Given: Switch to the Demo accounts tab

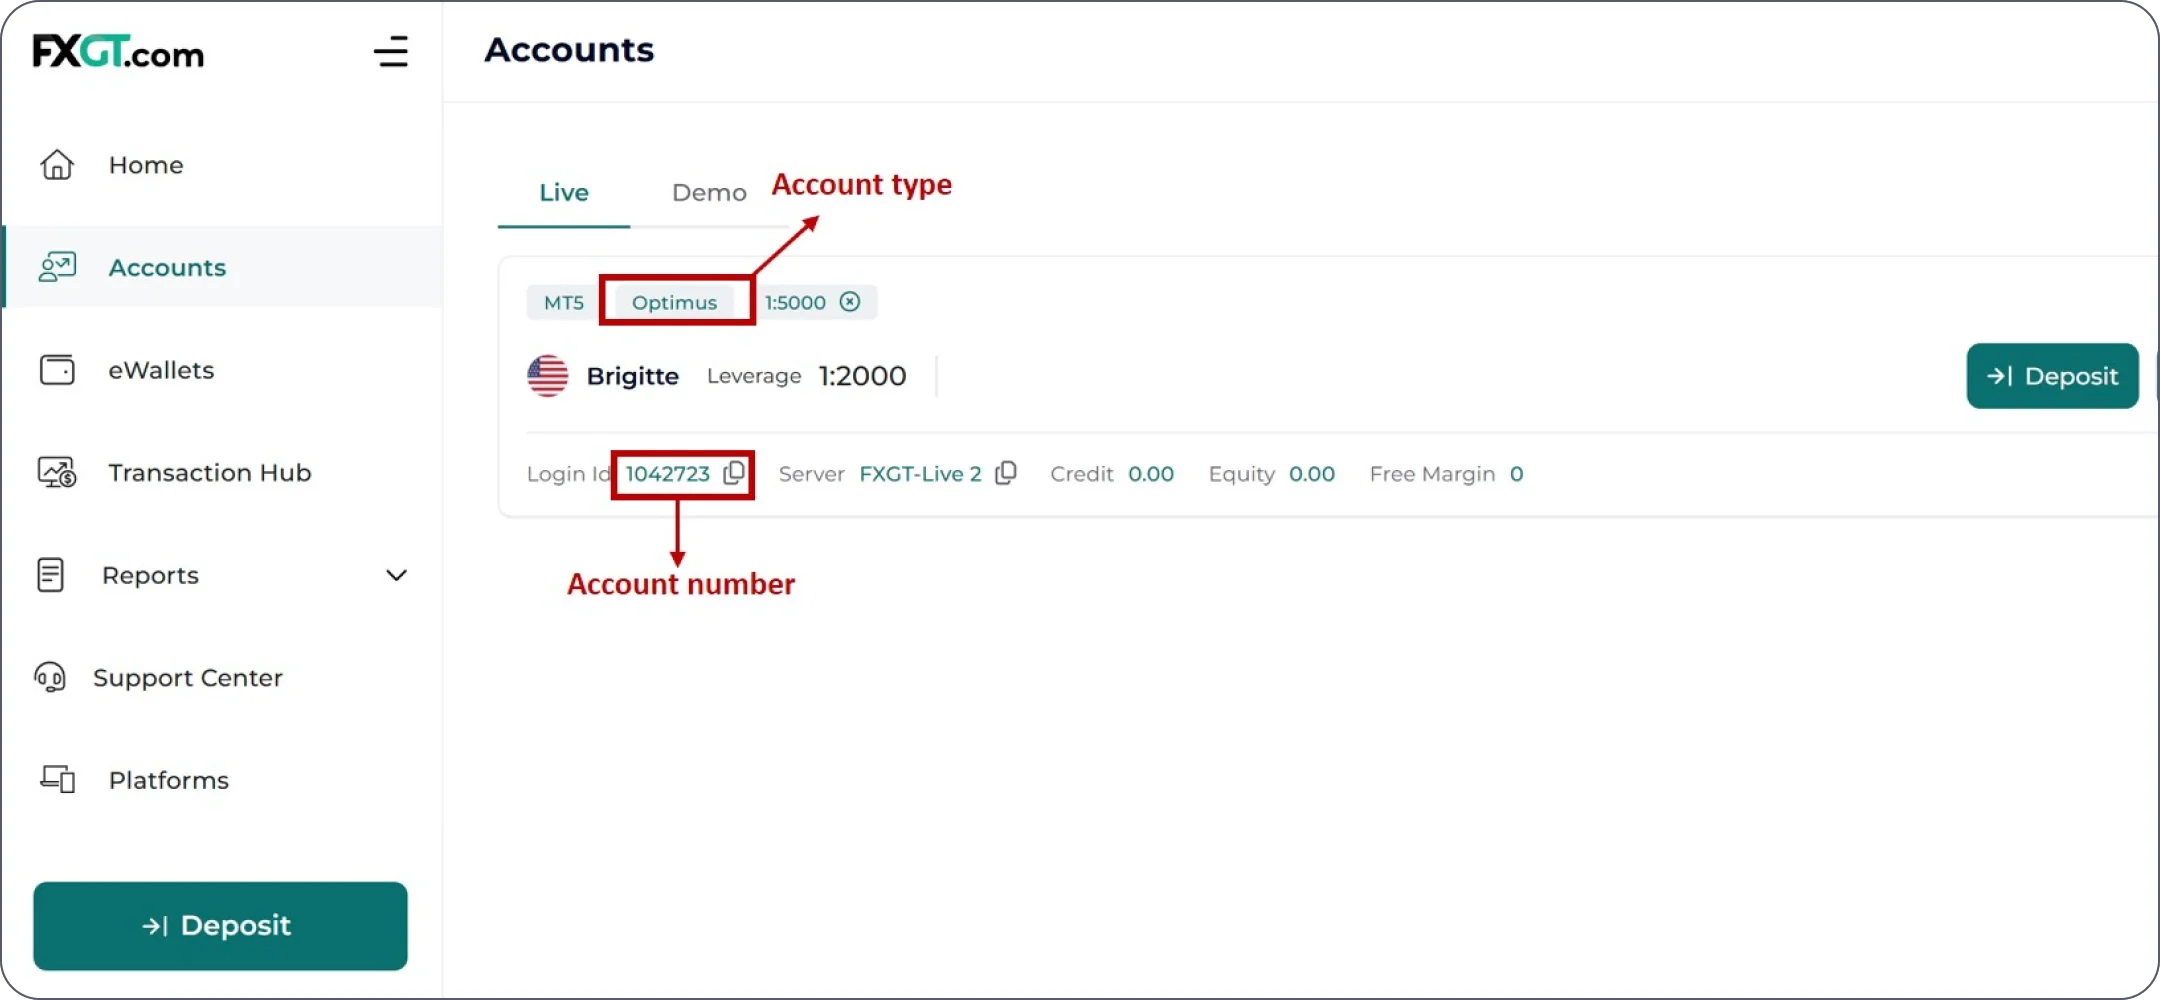Looking at the screenshot, I should pyautogui.click(x=709, y=192).
